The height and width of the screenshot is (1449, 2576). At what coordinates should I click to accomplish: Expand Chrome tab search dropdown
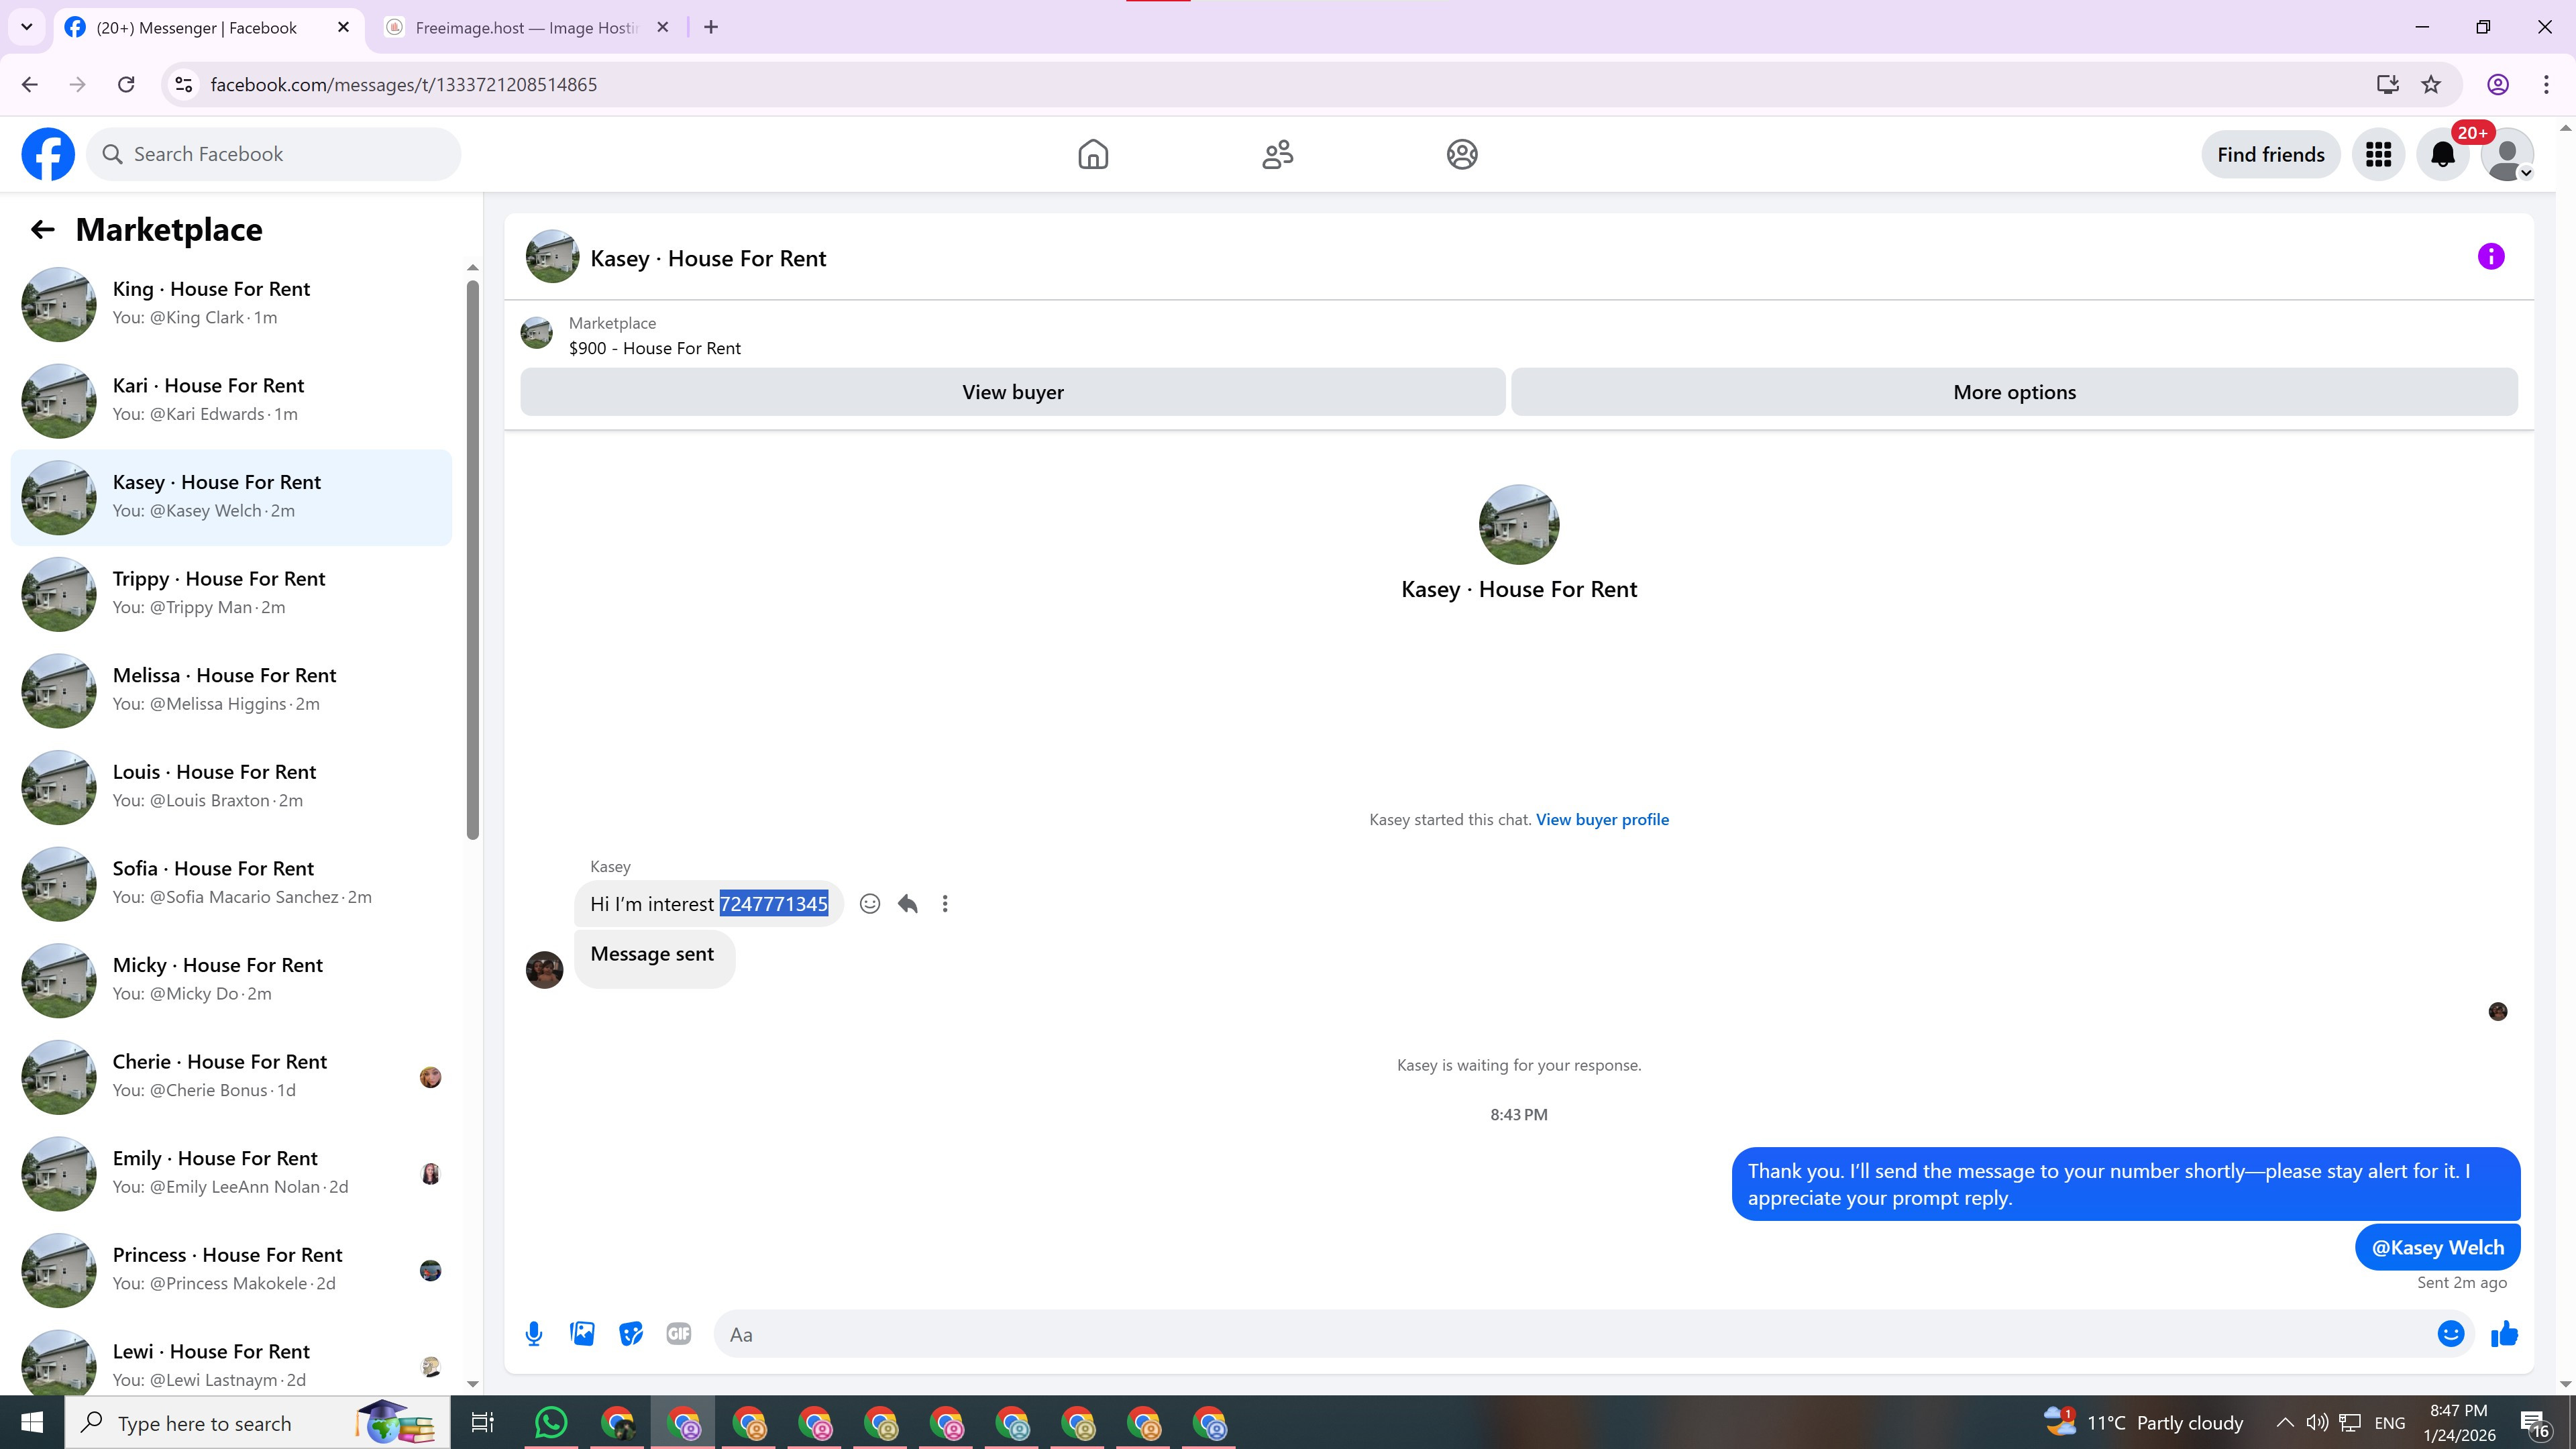(x=27, y=27)
